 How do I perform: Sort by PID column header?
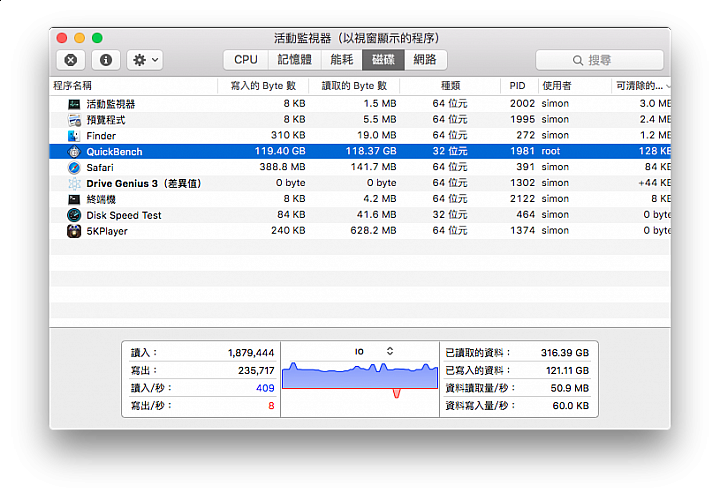coord(517,86)
